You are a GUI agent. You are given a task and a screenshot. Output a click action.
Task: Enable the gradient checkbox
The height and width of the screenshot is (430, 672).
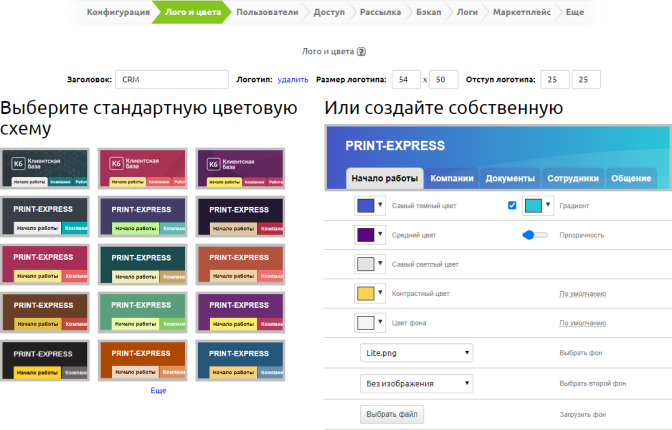pyautogui.click(x=513, y=206)
